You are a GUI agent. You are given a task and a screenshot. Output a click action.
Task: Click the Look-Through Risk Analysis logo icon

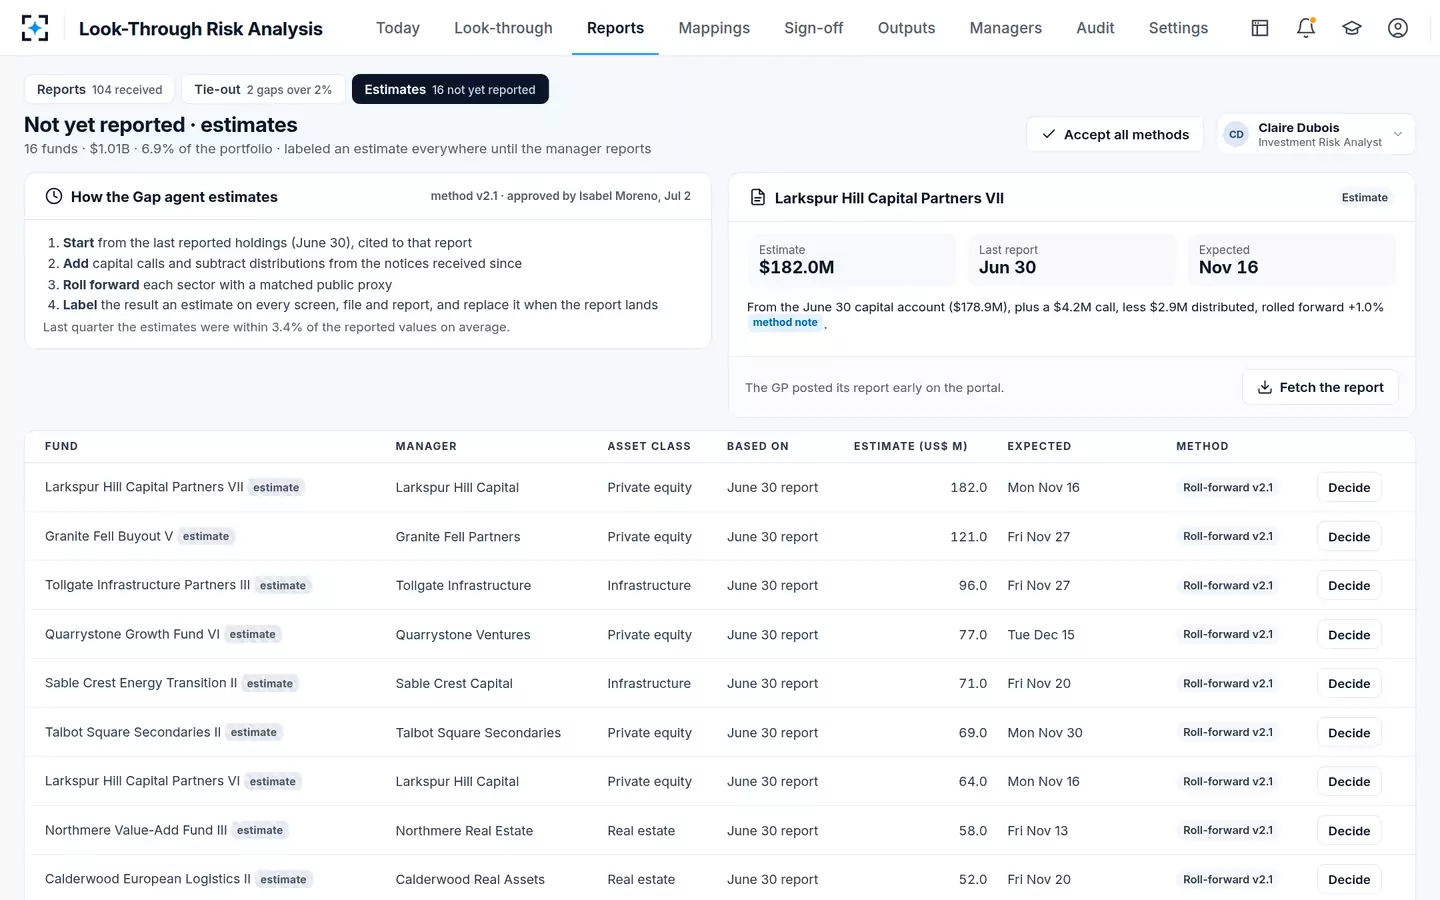pyautogui.click(x=35, y=28)
